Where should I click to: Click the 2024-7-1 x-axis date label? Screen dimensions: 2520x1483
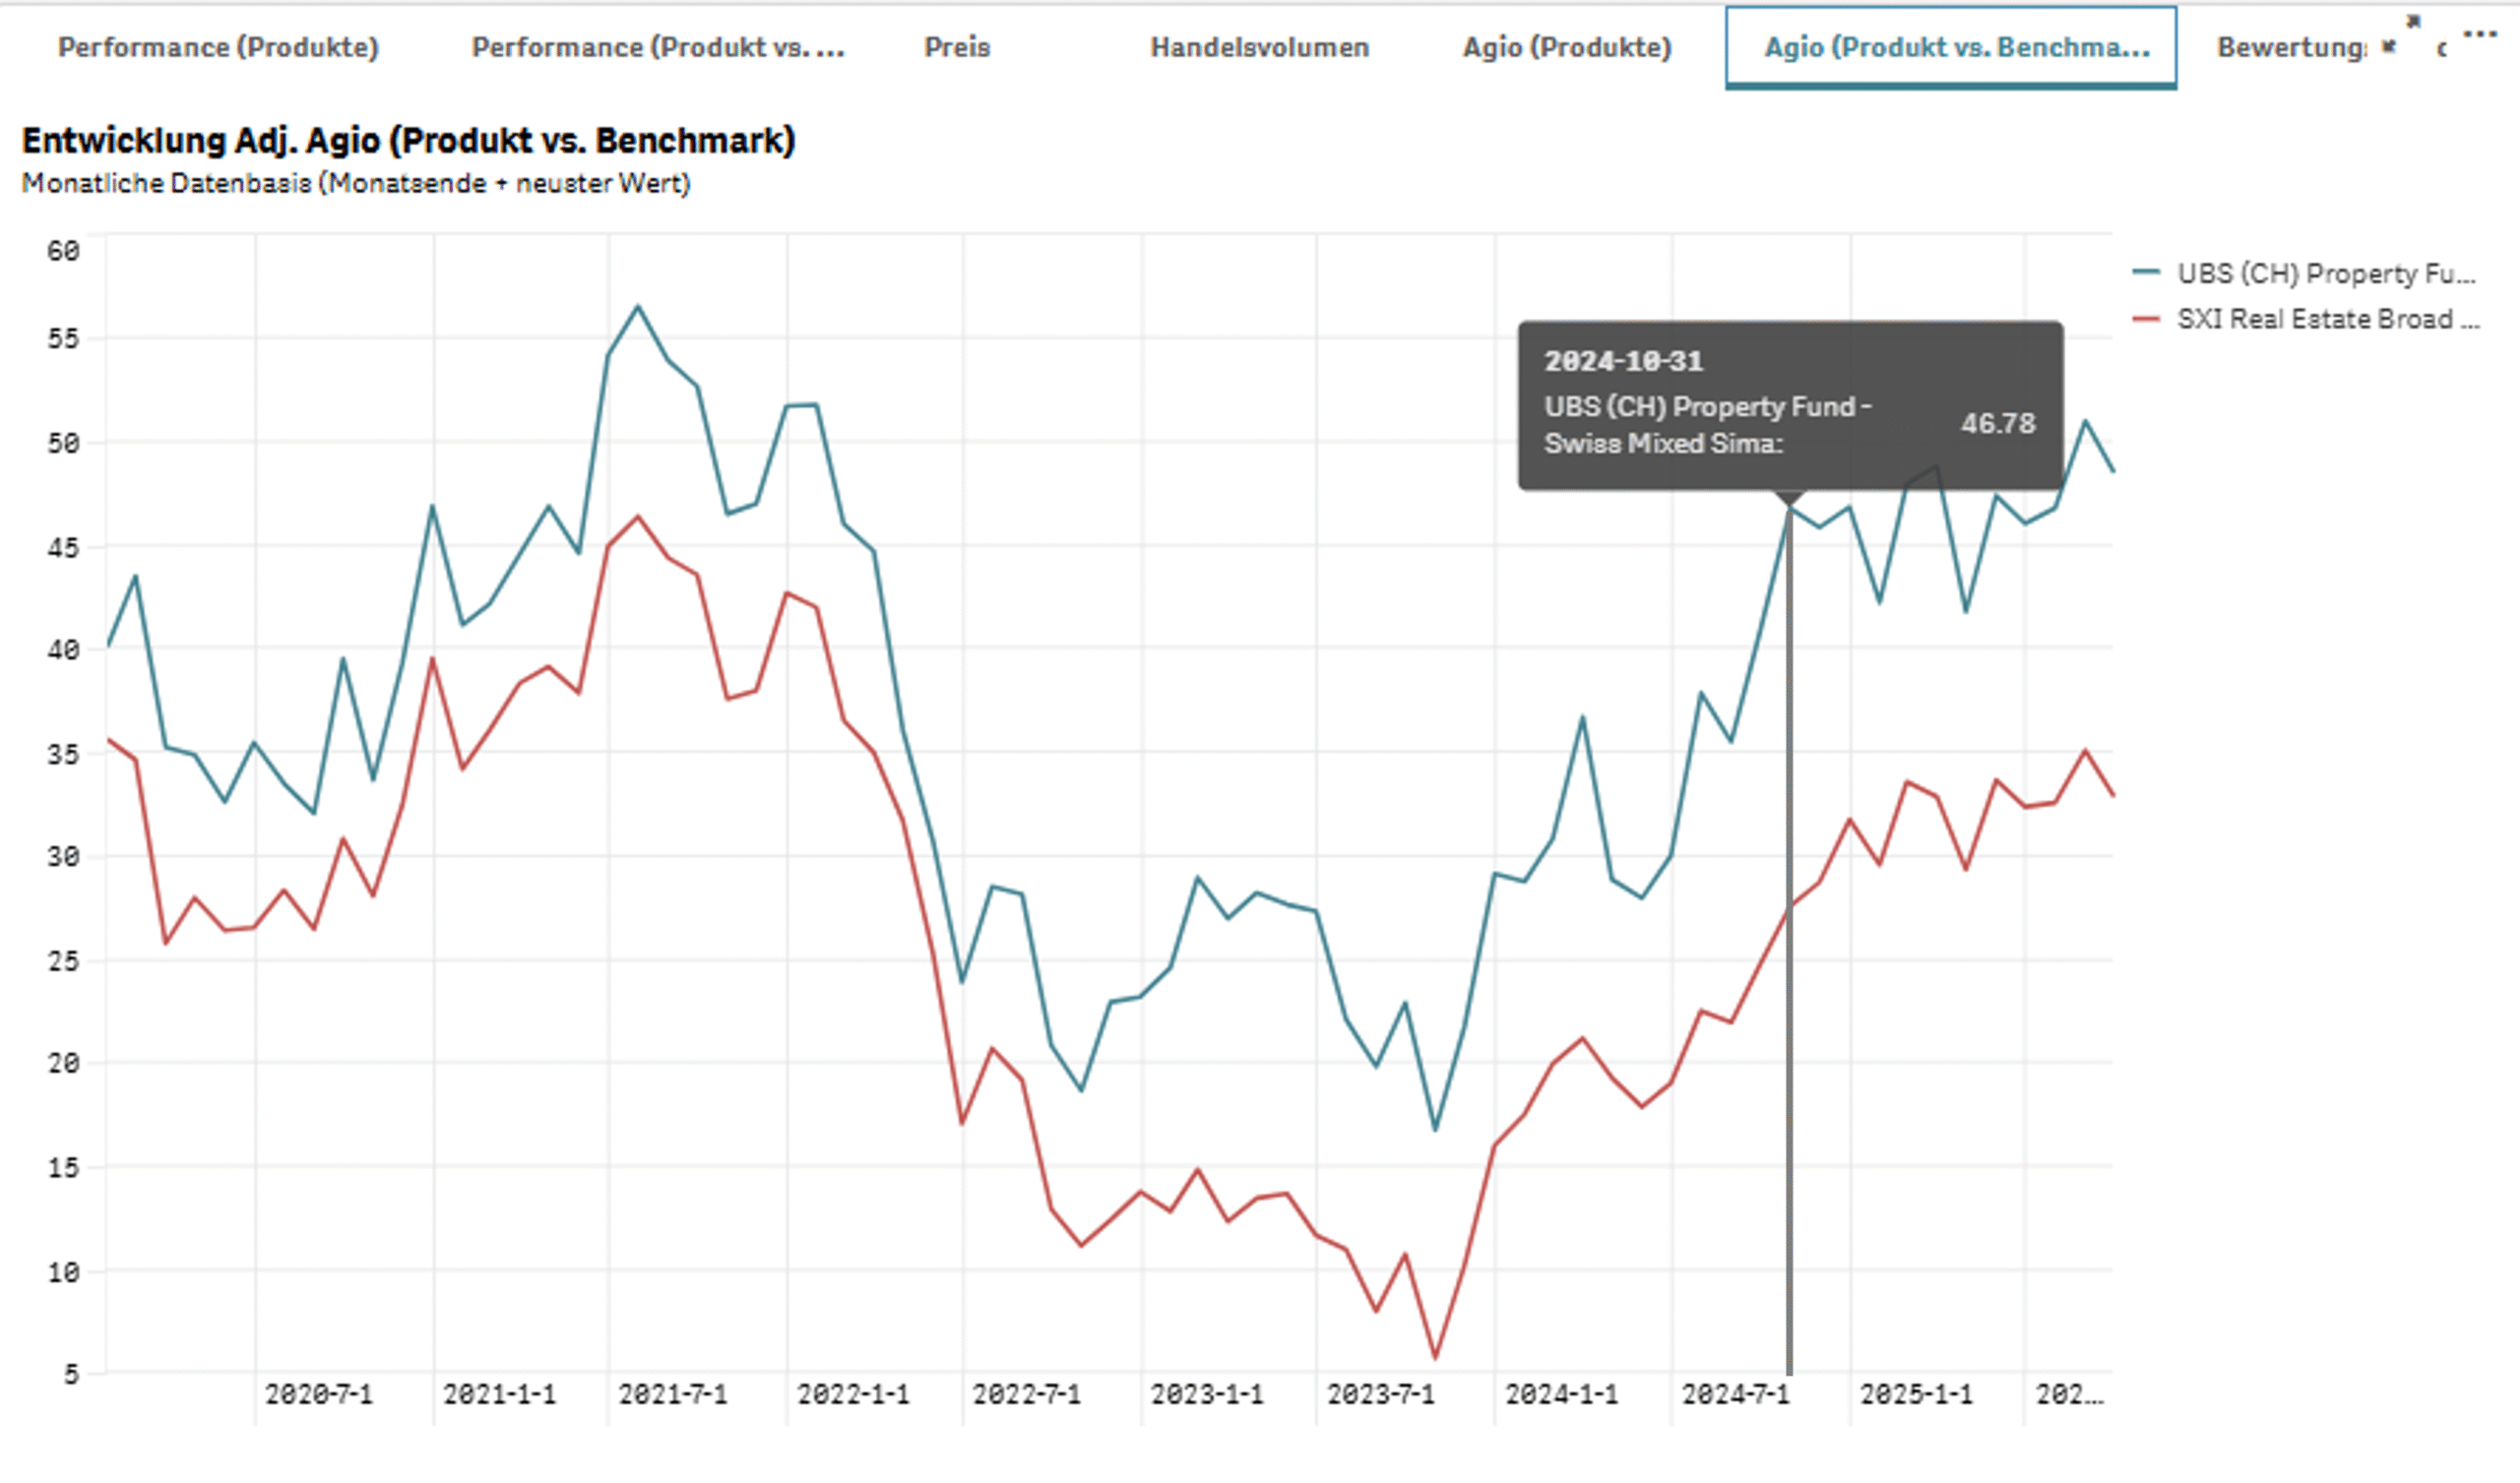click(x=1735, y=1394)
